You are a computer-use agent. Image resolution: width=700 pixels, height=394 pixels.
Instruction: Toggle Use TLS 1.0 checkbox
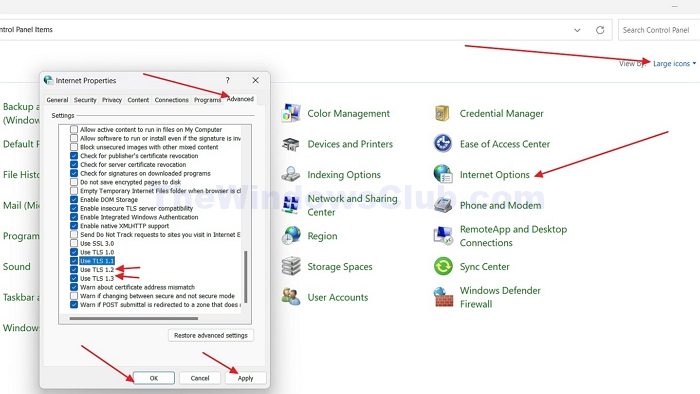74,252
